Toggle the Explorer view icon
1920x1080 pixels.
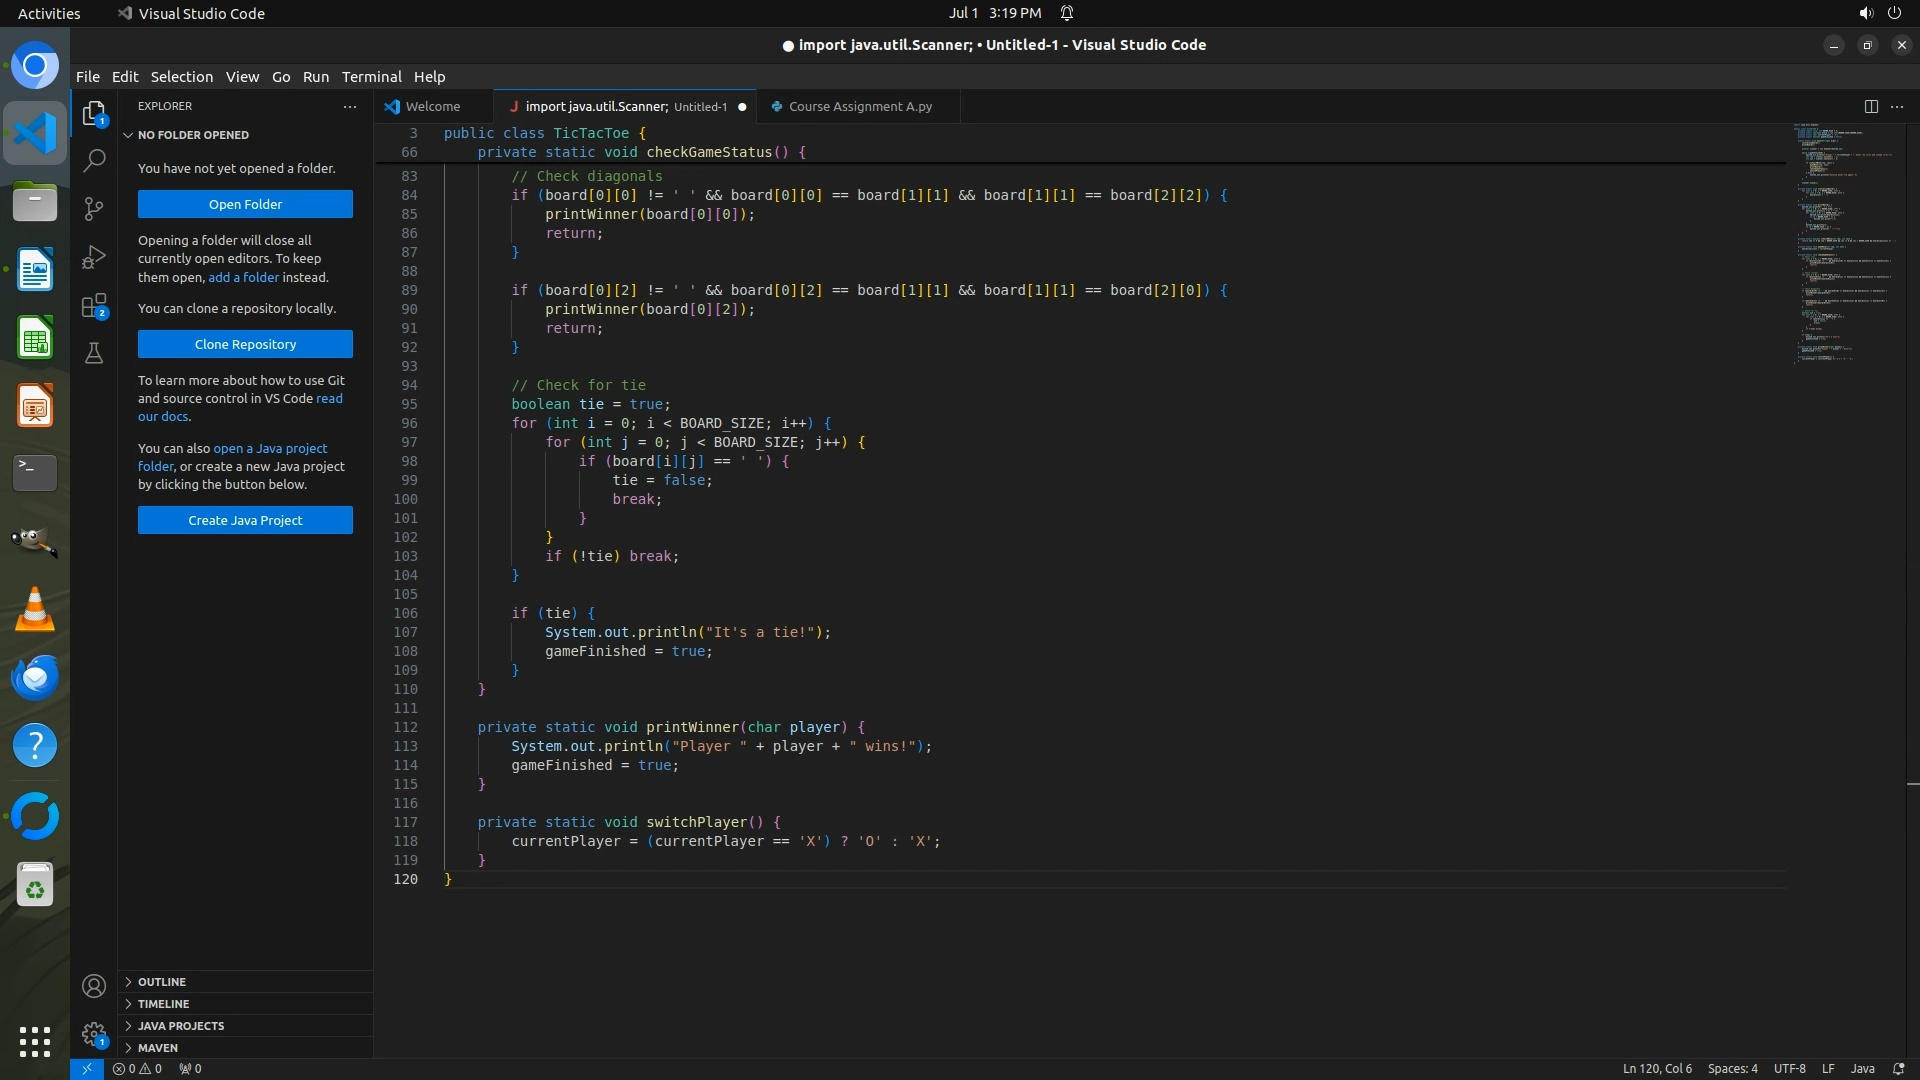pyautogui.click(x=94, y=113)
